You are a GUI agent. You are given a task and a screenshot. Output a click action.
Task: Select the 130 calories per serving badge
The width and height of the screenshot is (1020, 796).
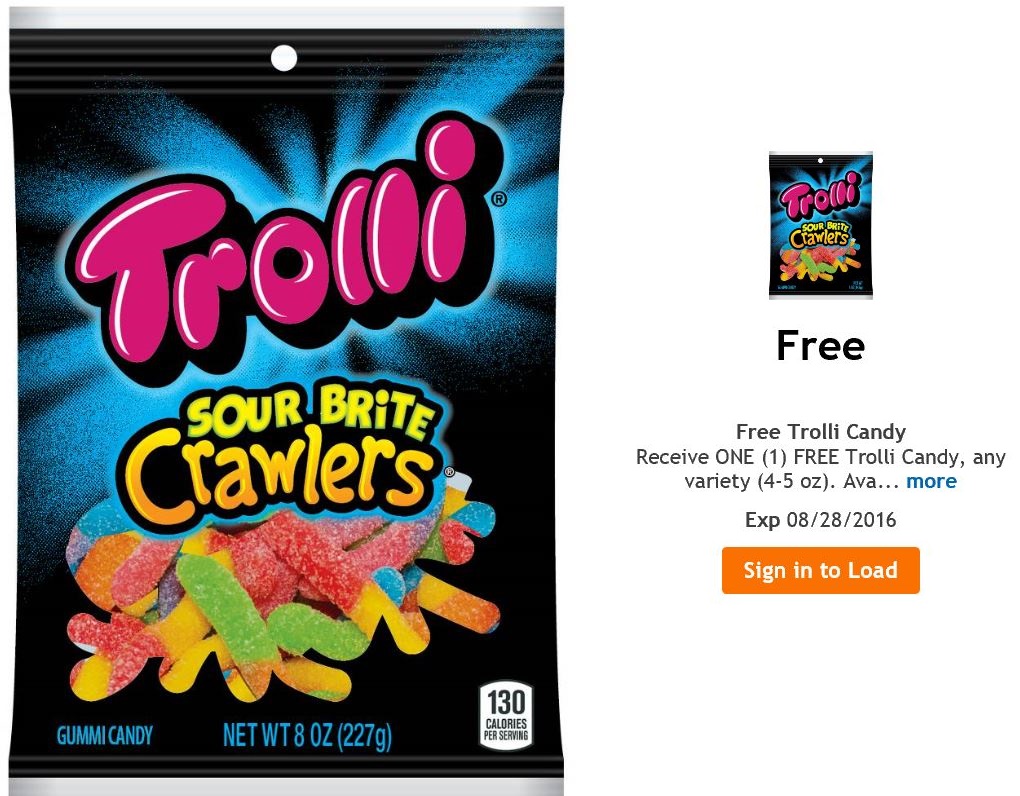click(506, 716)
